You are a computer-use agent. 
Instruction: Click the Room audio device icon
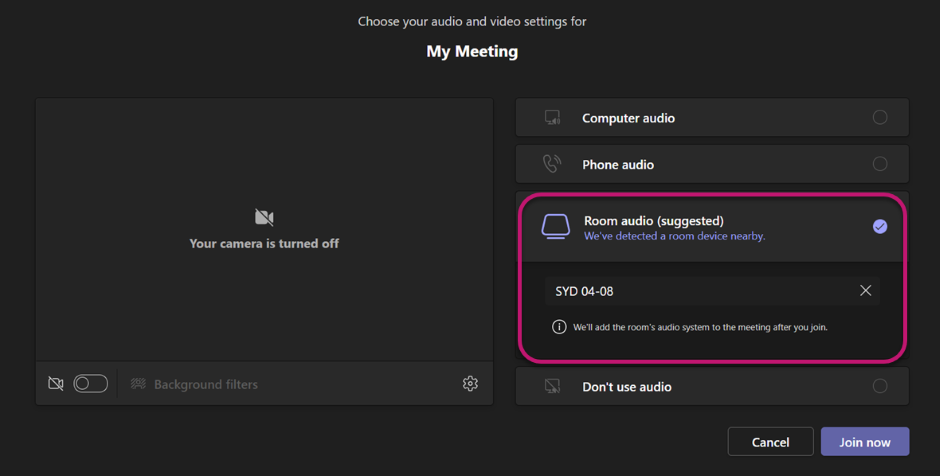tap(556, 227)
